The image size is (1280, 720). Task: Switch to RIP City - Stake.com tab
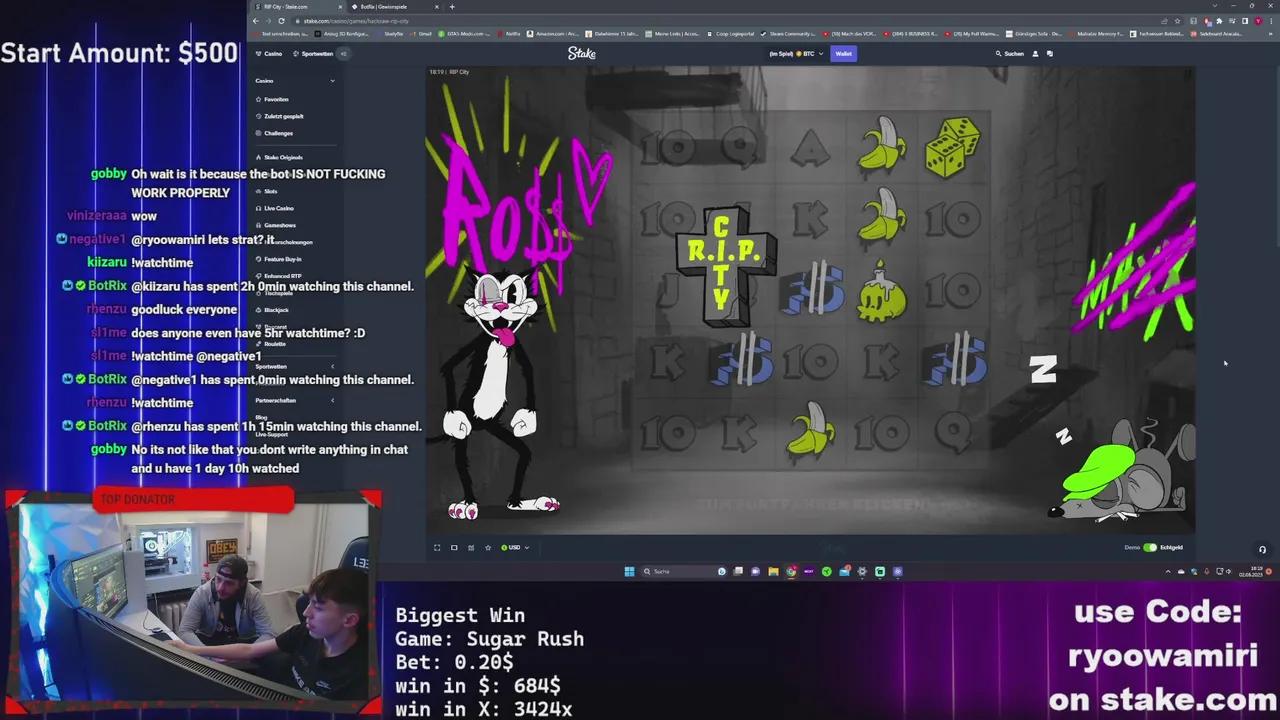click(x=298, y=7)
